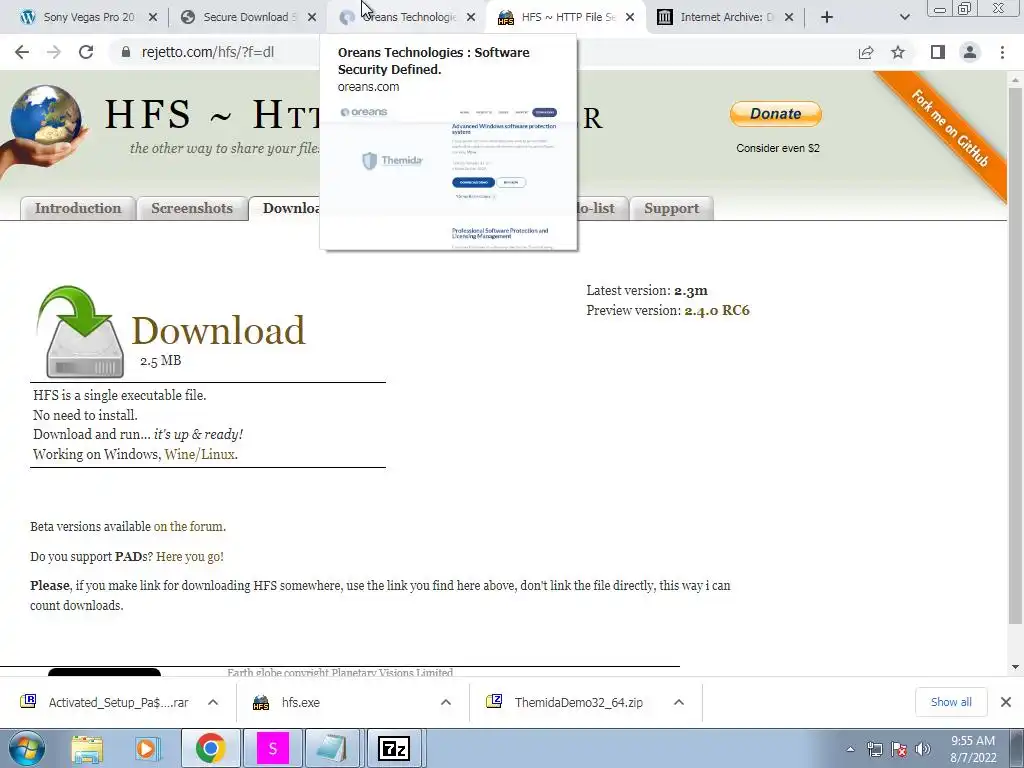Open the media player taskbar icon

tap(148, 749)
